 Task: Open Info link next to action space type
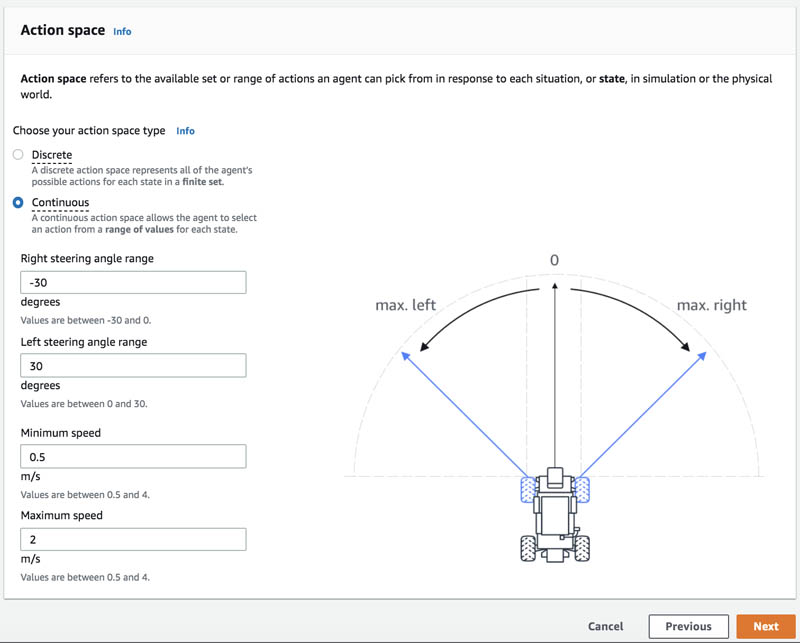(x=185, y=131)
